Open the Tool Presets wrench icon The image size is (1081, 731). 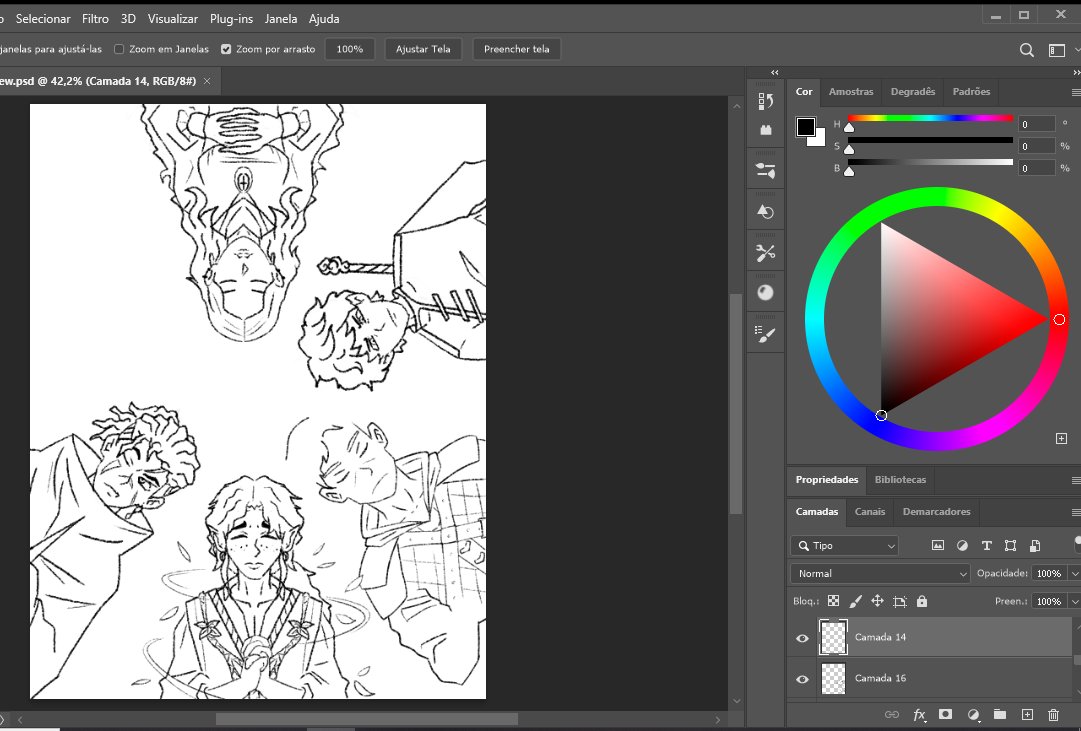click(x=765, y=252)
